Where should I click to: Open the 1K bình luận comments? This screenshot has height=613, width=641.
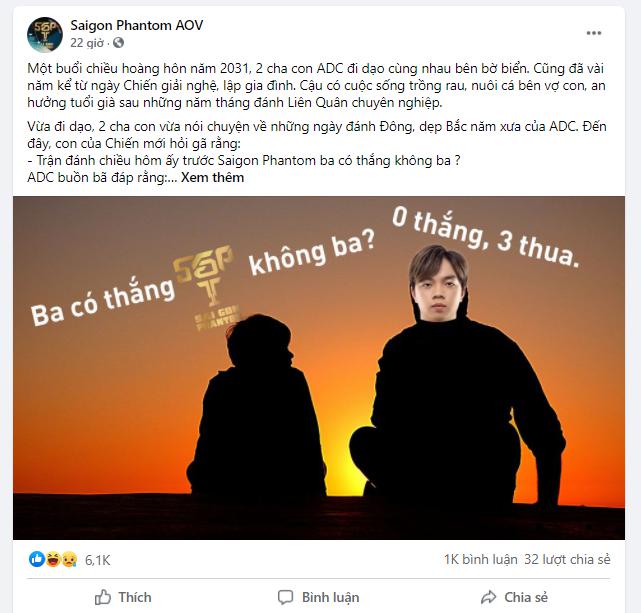tap(481, 559)
